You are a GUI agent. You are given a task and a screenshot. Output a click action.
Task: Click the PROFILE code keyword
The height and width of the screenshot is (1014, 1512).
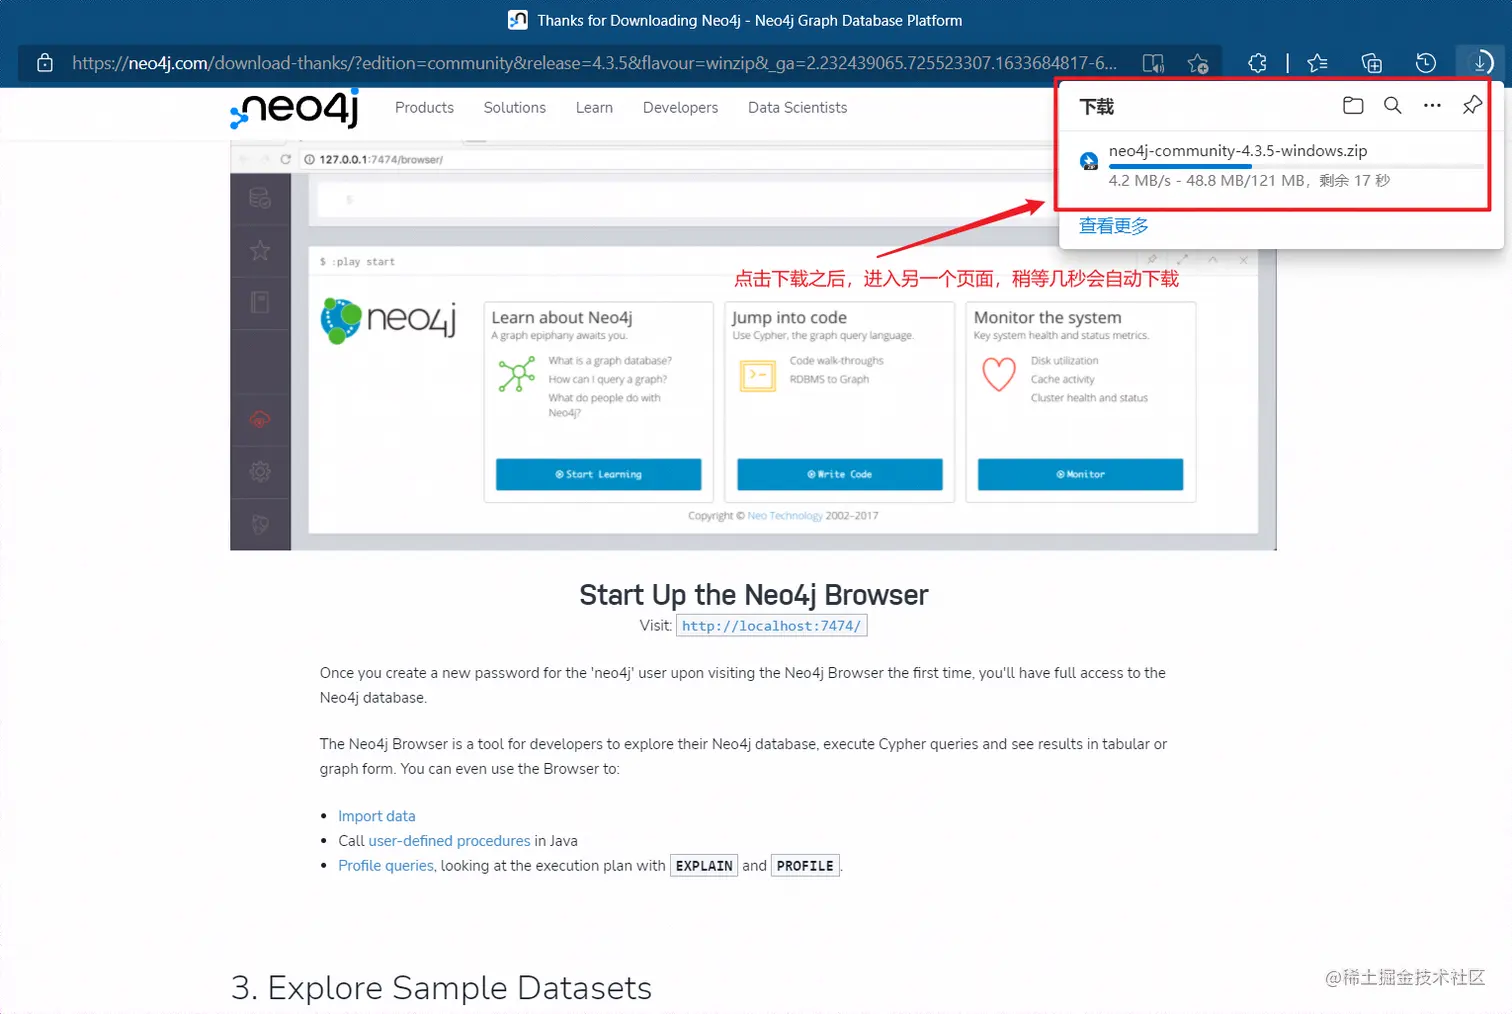click(805, 866)
